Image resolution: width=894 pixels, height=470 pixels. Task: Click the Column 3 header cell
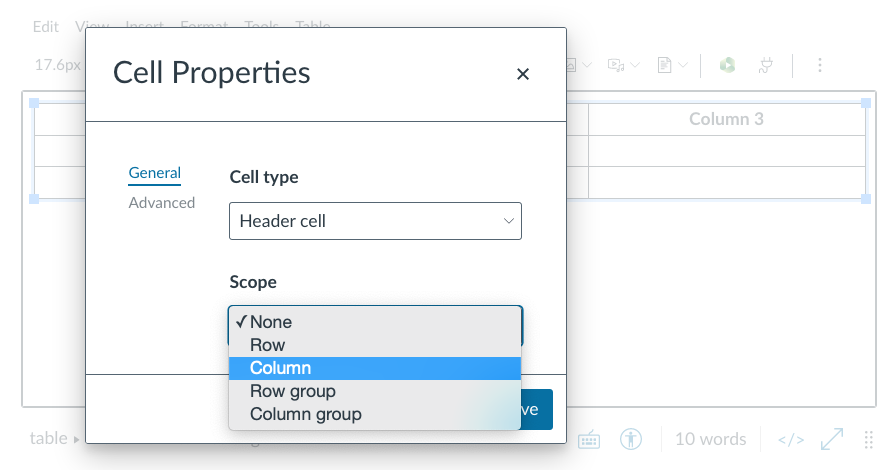(726, 119)
